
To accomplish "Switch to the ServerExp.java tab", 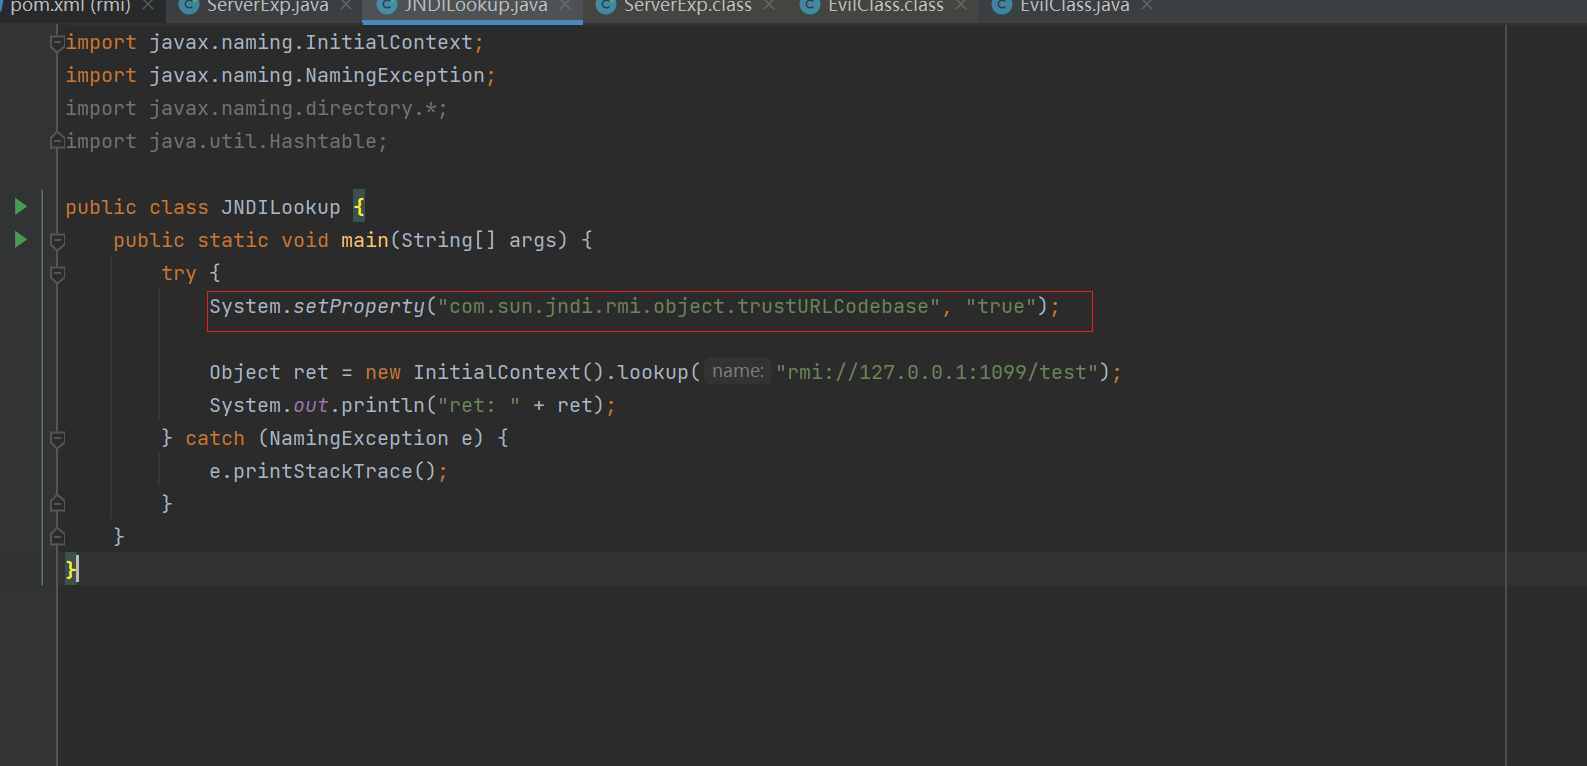I will pyautogui.click(x=267, y=6).
